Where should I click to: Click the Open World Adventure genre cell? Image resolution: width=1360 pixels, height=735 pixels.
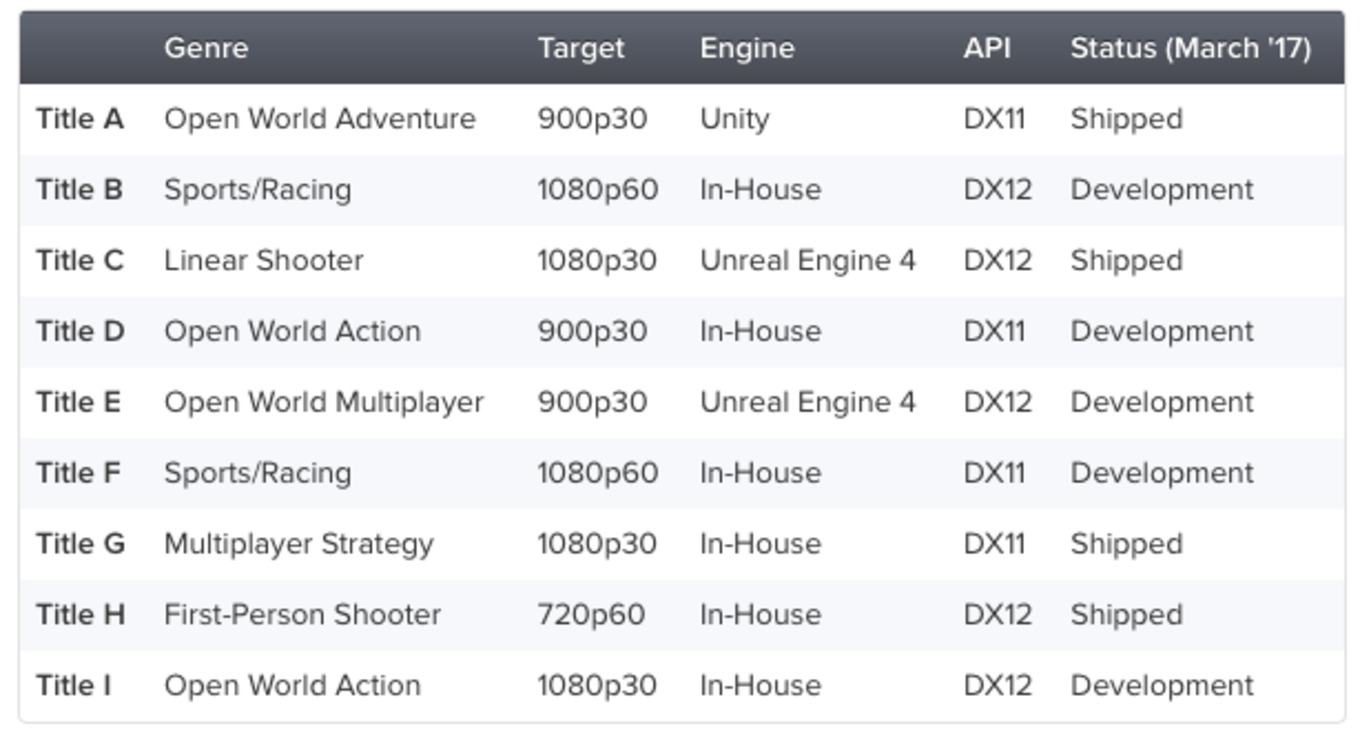pyautogui.click(x=320, y=119)
